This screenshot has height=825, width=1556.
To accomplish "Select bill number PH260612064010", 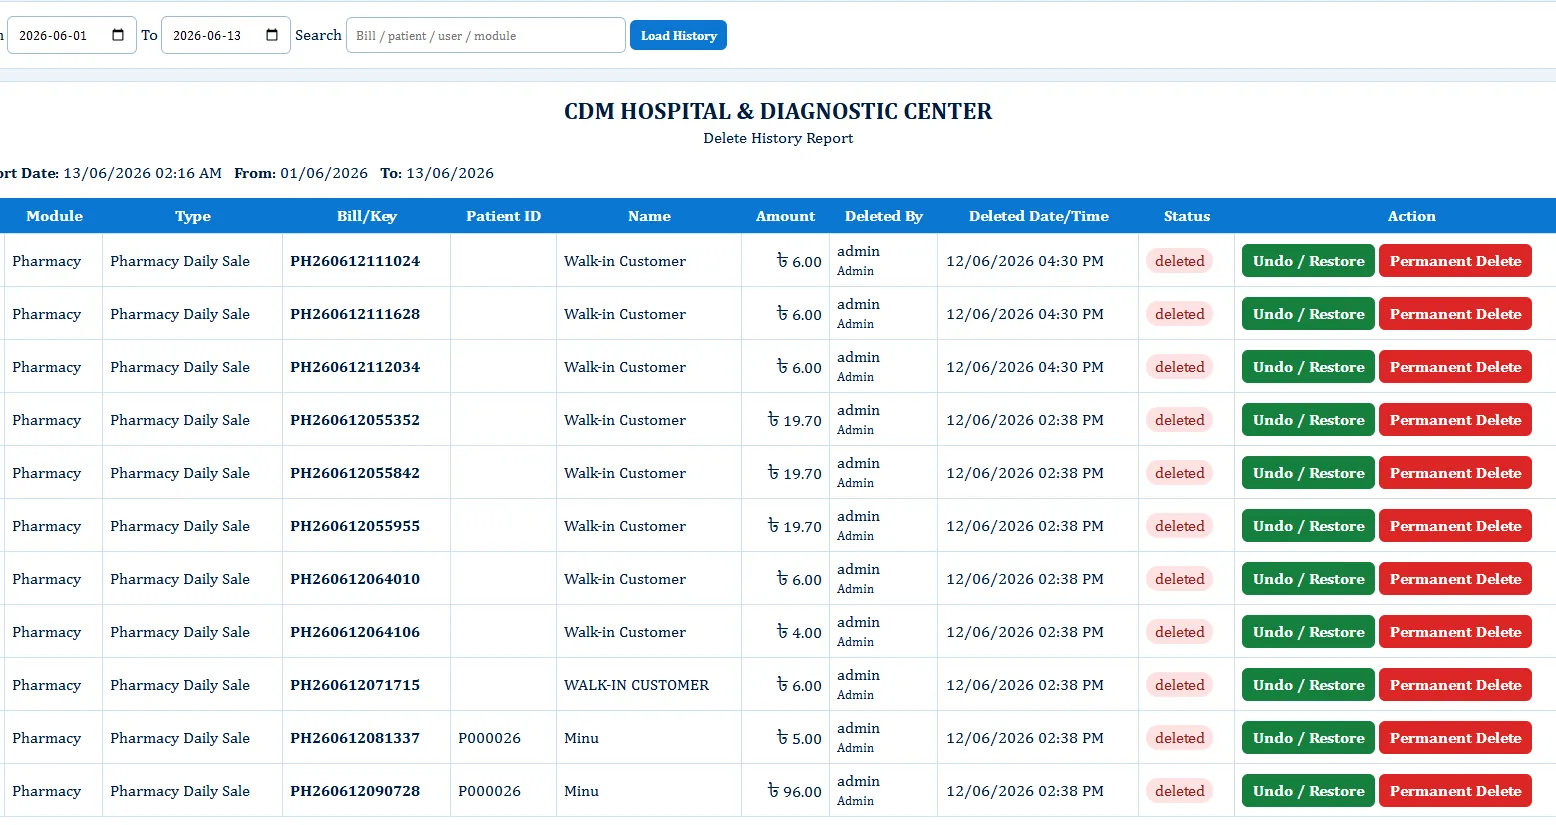I will [355, 579].
